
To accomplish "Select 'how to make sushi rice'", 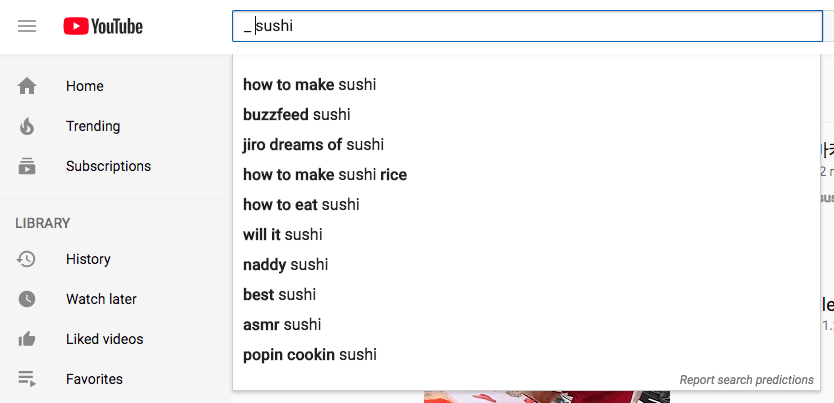I will click(x=325, y=175).
